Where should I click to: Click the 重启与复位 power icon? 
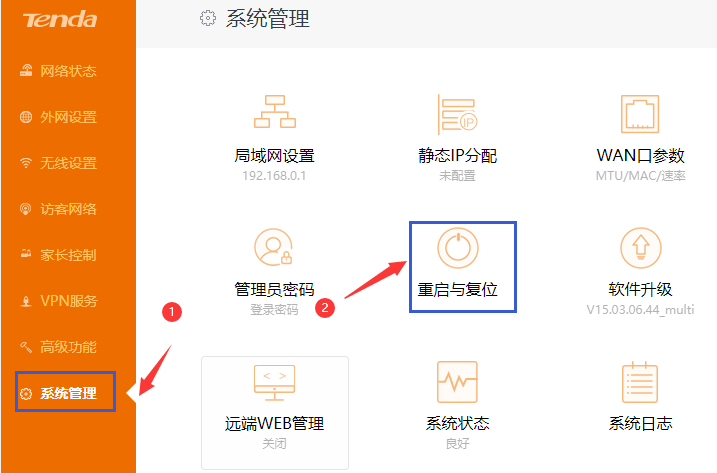point(458,248)
